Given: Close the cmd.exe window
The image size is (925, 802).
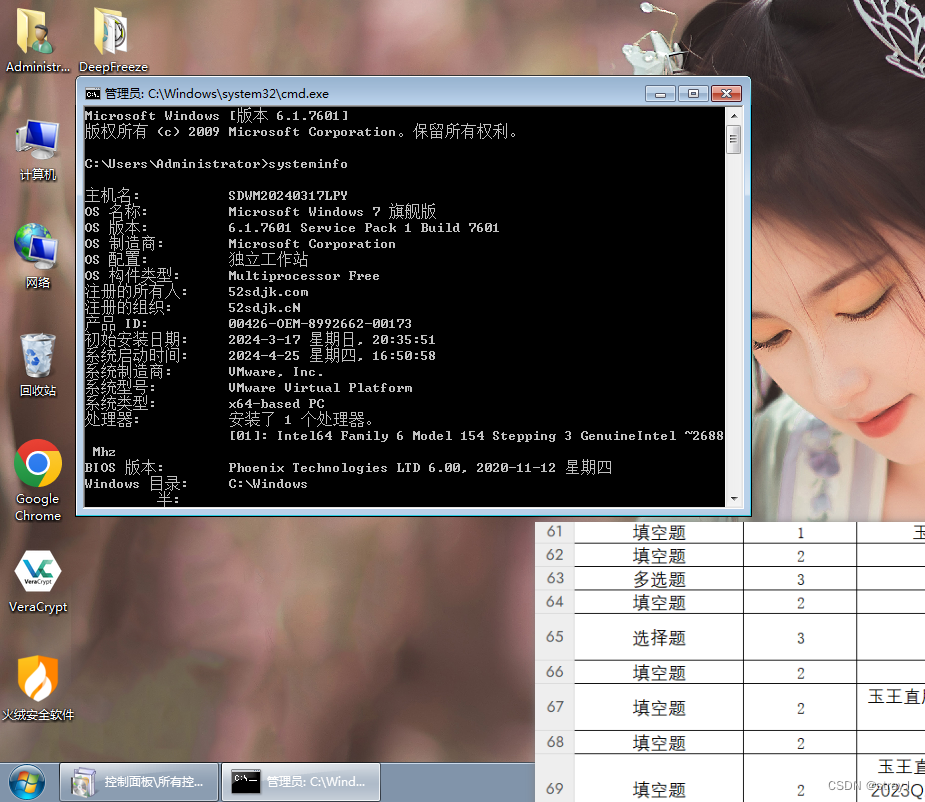Looking at the screenshot, I should [x=726, y=94].
